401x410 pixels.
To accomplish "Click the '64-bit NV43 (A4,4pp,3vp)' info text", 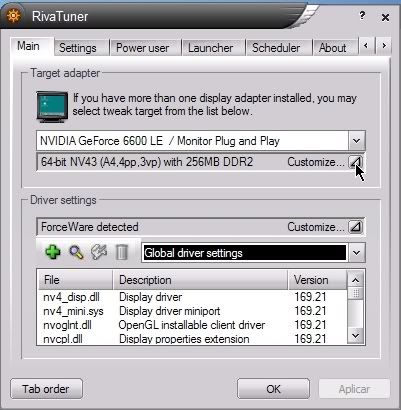I will point(147,162).
